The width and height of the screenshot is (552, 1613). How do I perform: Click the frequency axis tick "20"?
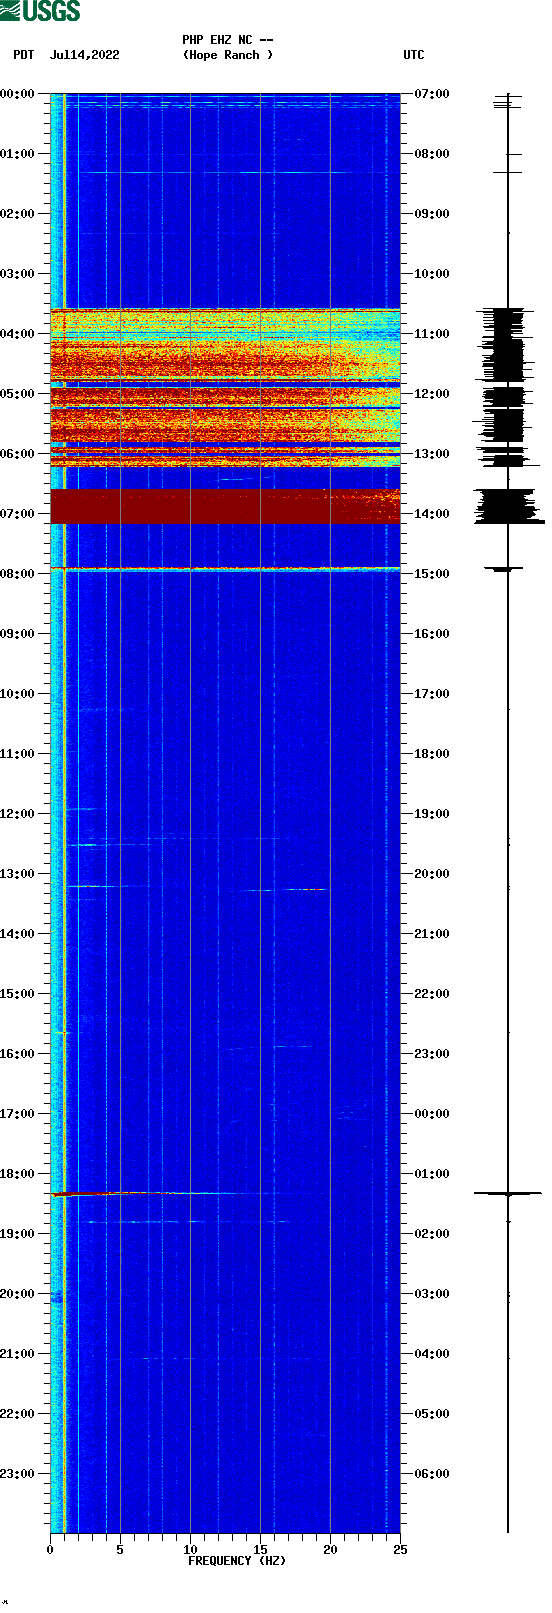(x=330, y=1550)
